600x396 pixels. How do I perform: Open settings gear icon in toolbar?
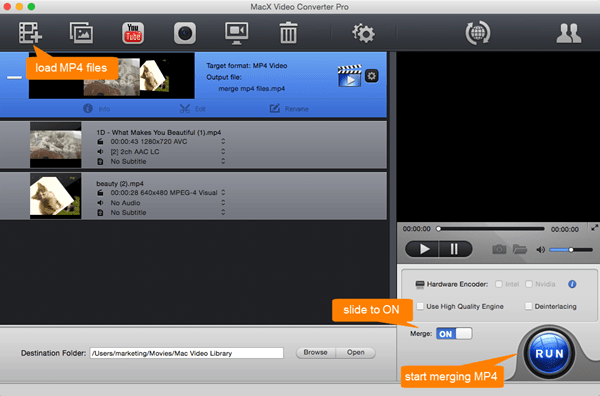pyautogui.click(x=363, y=33)
